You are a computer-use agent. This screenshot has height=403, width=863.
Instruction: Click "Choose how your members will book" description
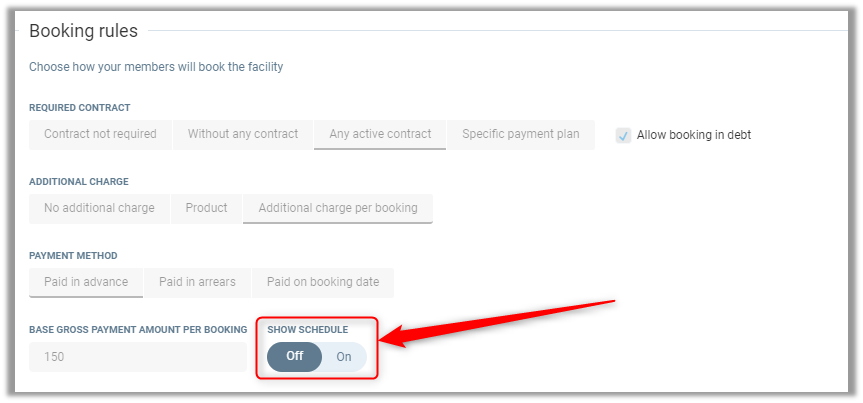[156, 67]
